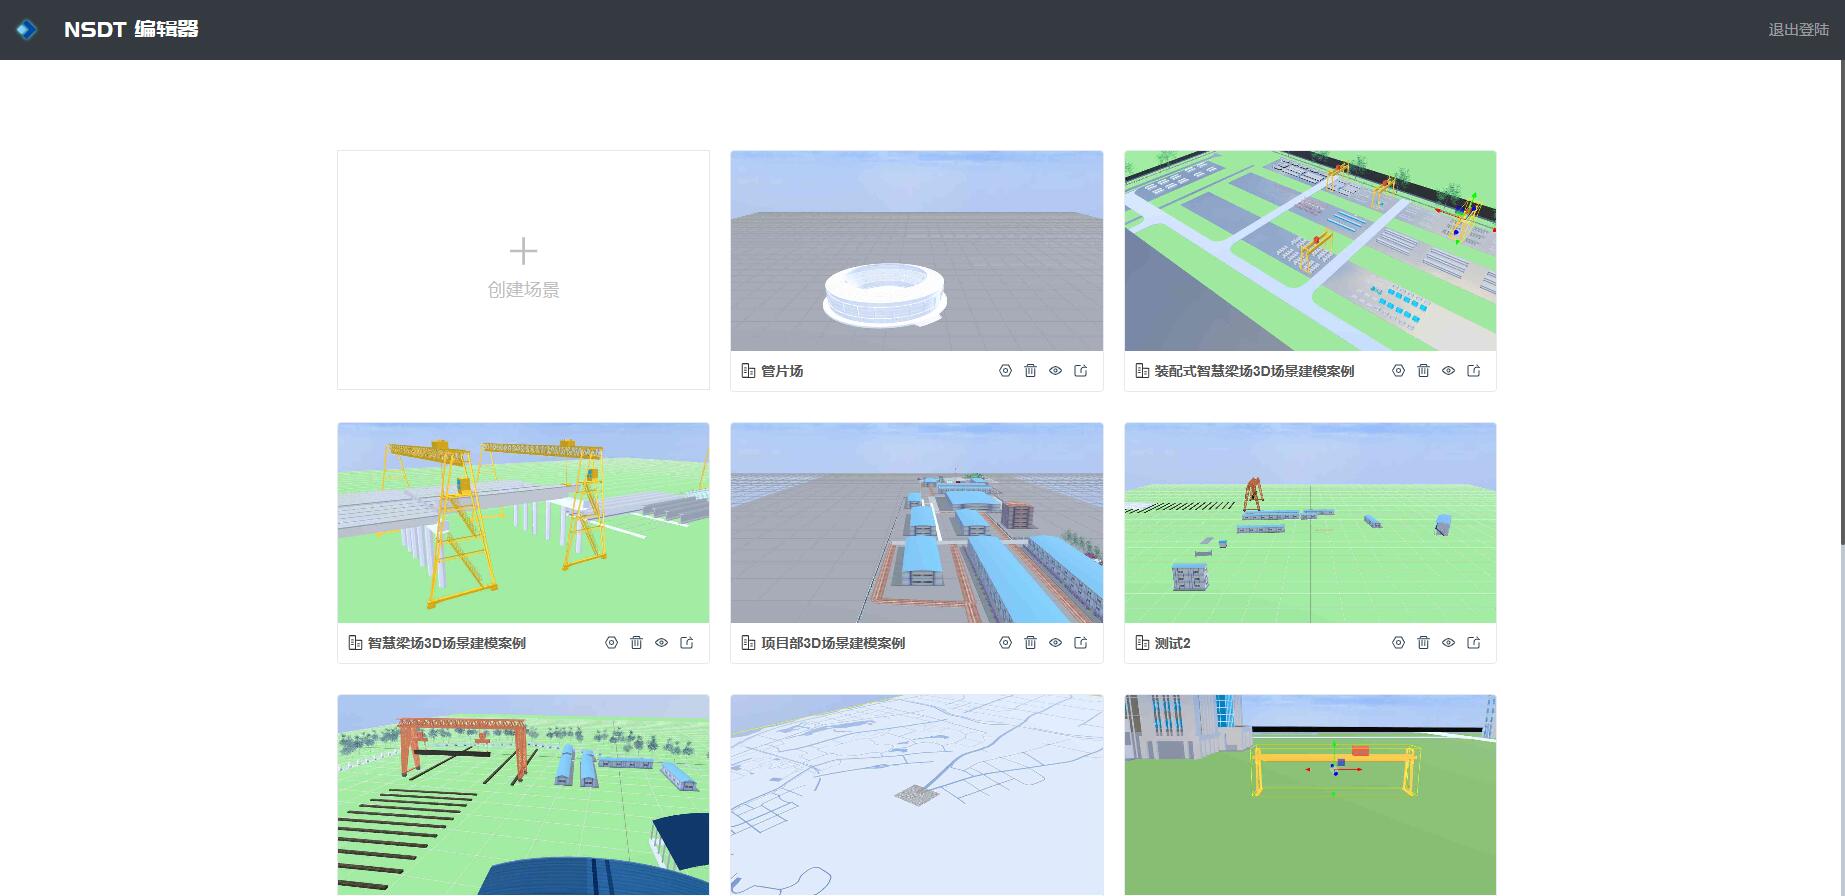Share the 智慧梁场3D场景建模案例 scene
Image resolution: width=1845 pixels, height=896 pixels.
click(687, 643)
